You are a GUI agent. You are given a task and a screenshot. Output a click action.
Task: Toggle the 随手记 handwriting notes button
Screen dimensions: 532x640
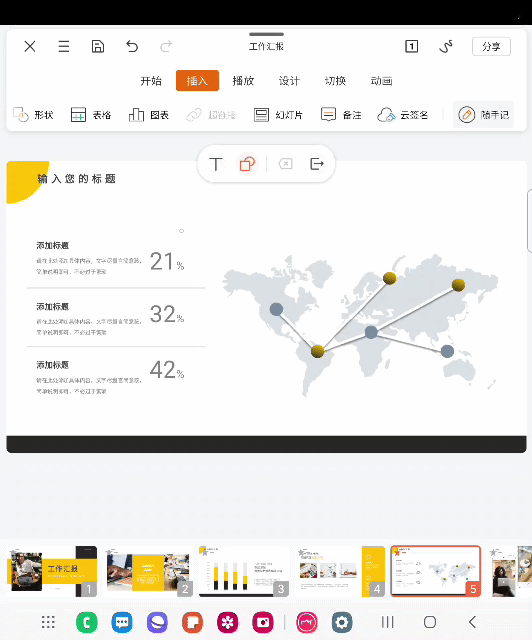(483, 115)
